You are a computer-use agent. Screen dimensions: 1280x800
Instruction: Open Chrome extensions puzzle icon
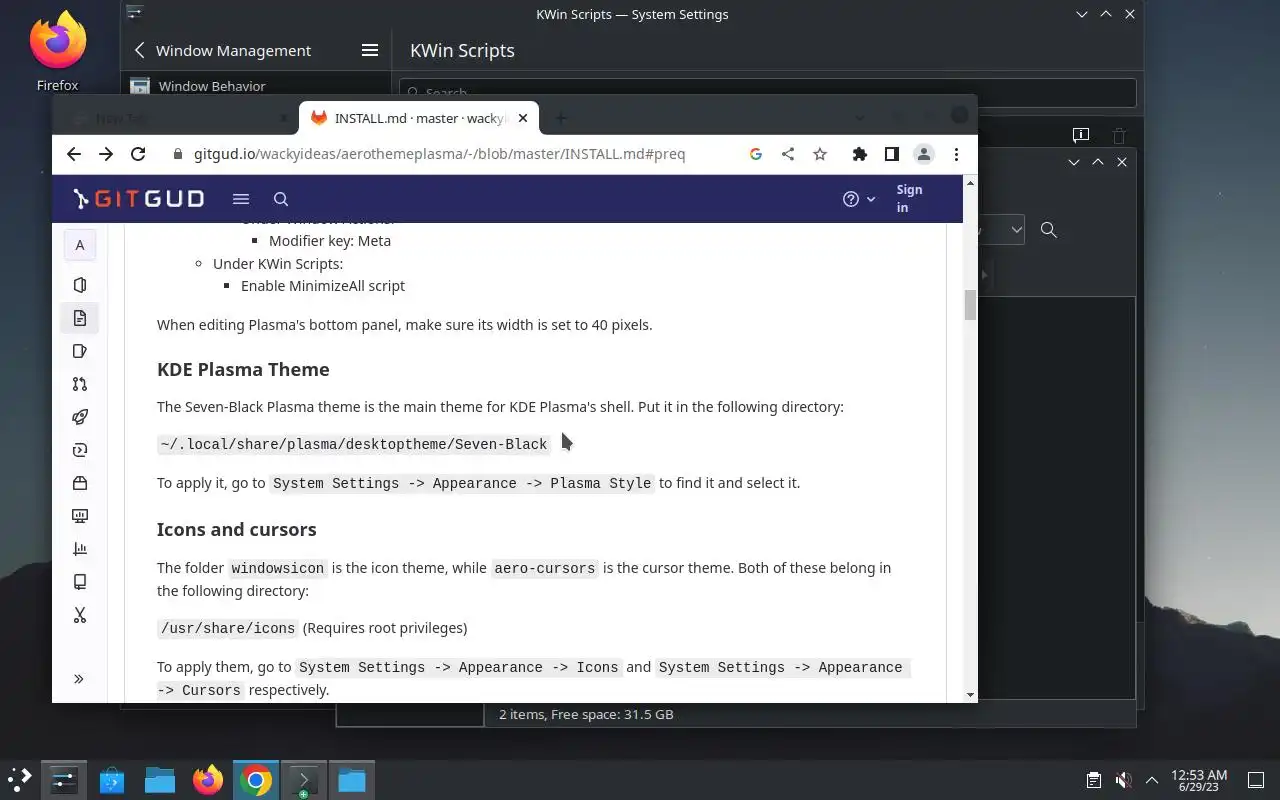point(859,154)
